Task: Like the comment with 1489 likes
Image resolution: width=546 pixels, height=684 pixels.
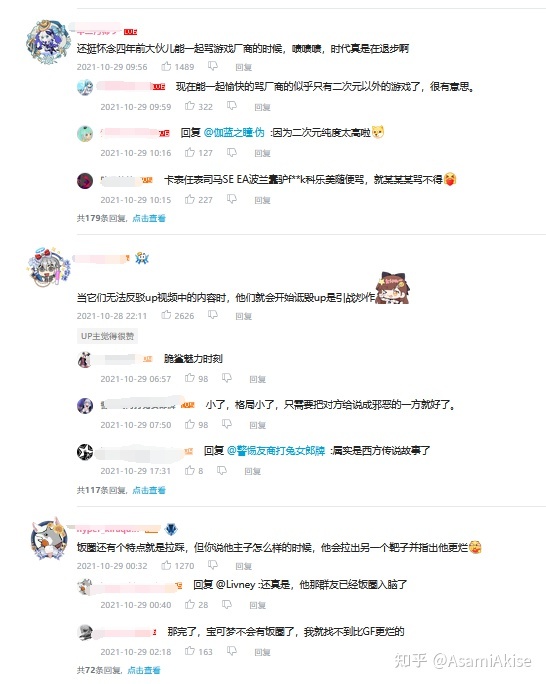Action: click(166, 66)
